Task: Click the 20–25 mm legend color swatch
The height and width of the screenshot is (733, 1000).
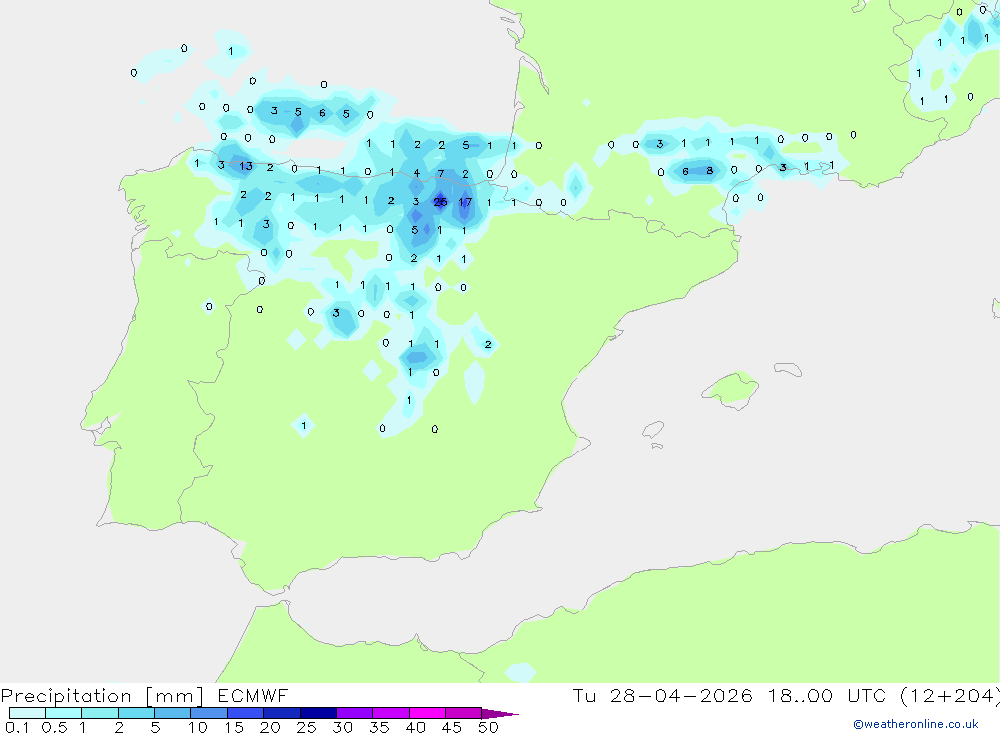Action: (282, 713)
